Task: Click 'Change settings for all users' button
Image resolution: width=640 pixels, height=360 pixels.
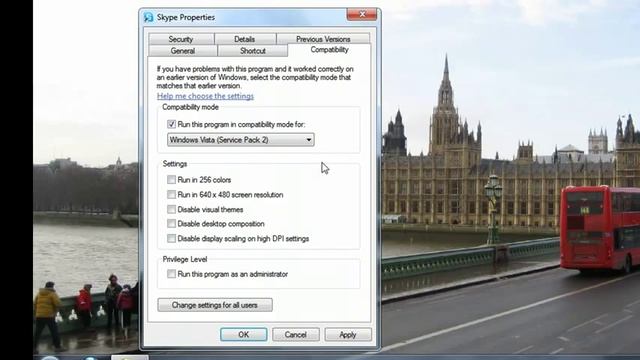Action: (x=215, y=305)
